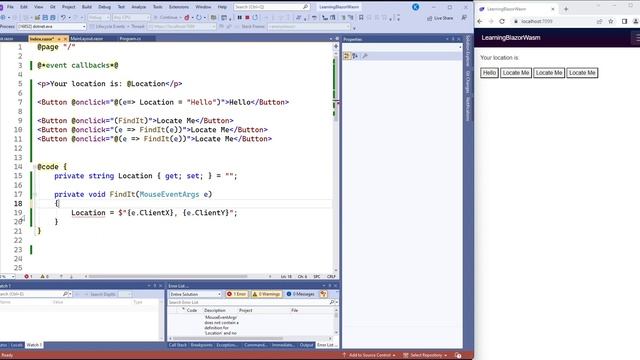The width and height of the screenshot is (640, 360).
Task: Click the Hello button in browser page
Action: coord(489,73)
